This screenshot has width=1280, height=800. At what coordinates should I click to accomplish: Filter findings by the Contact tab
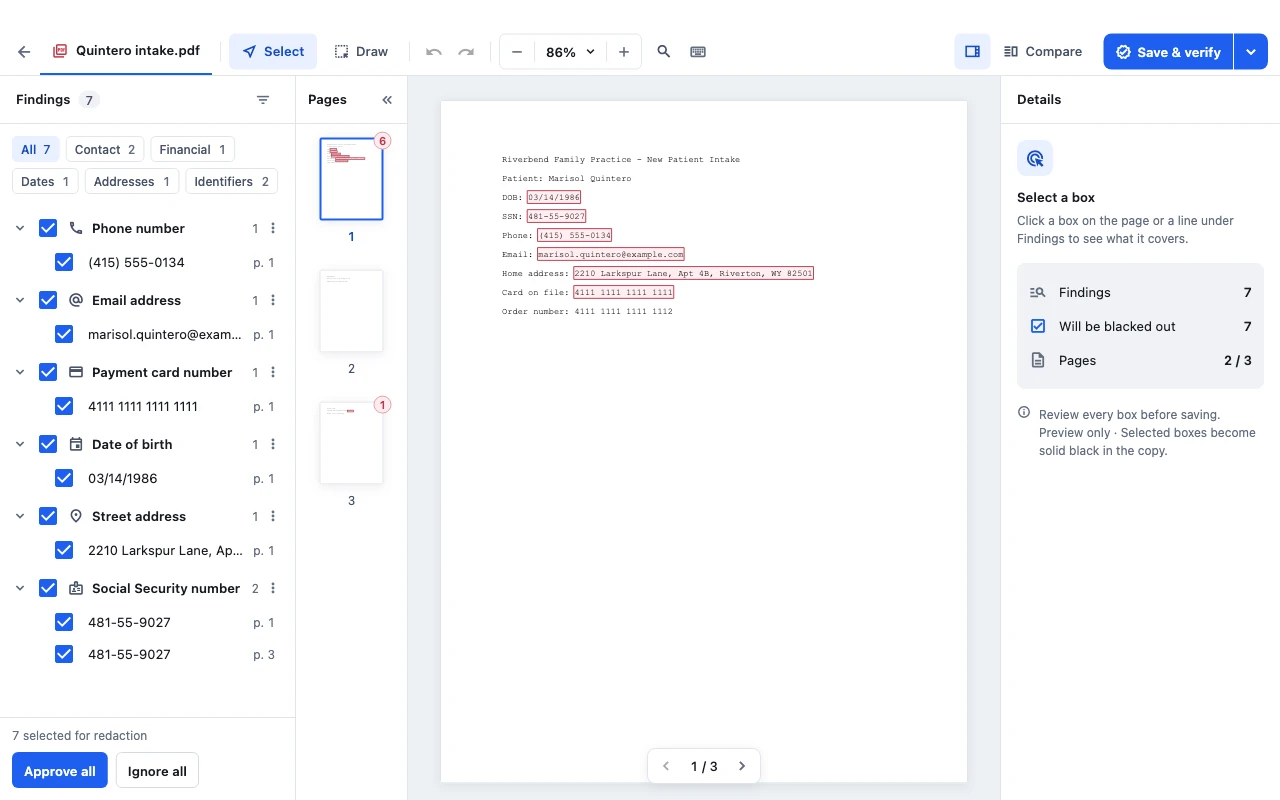point(105,150)
